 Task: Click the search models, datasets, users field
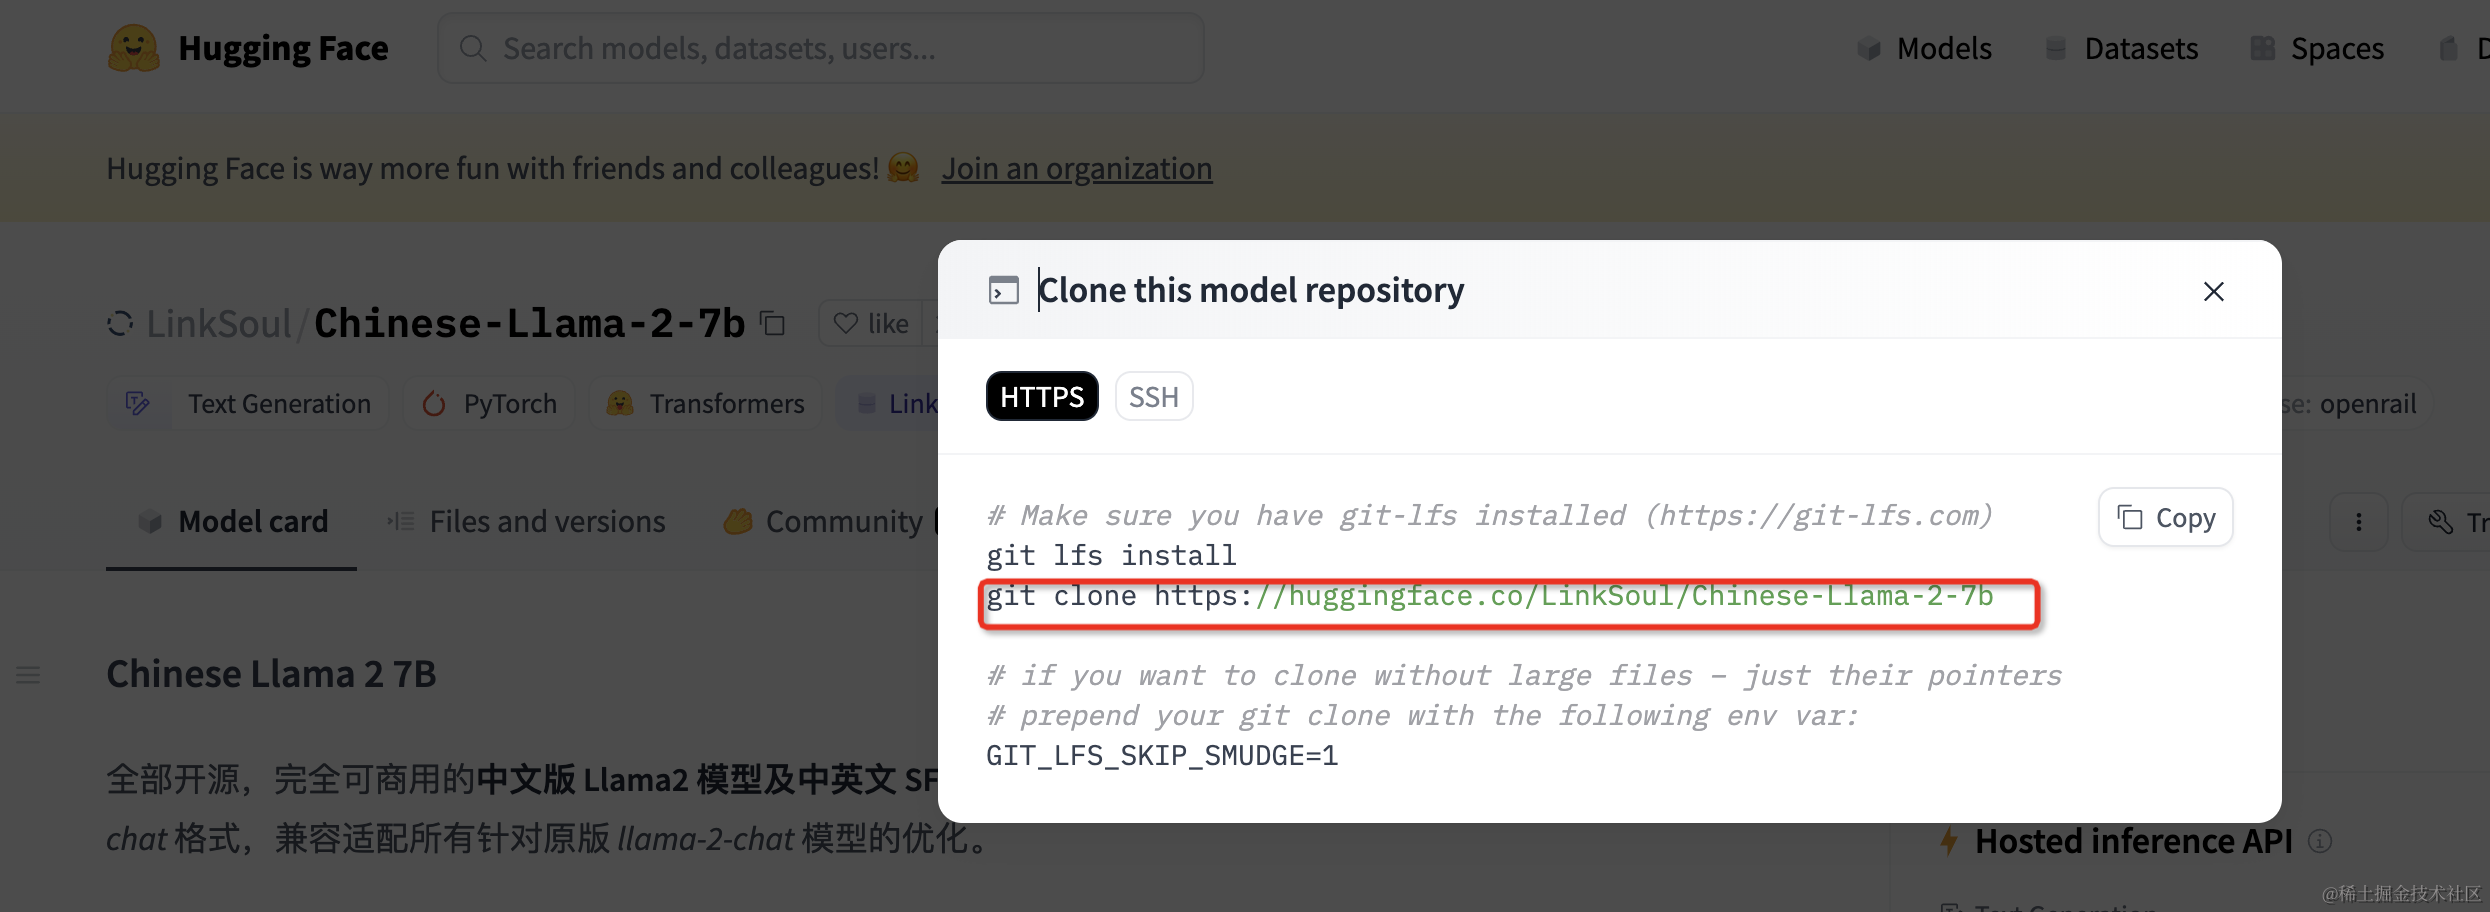[820, 48]
